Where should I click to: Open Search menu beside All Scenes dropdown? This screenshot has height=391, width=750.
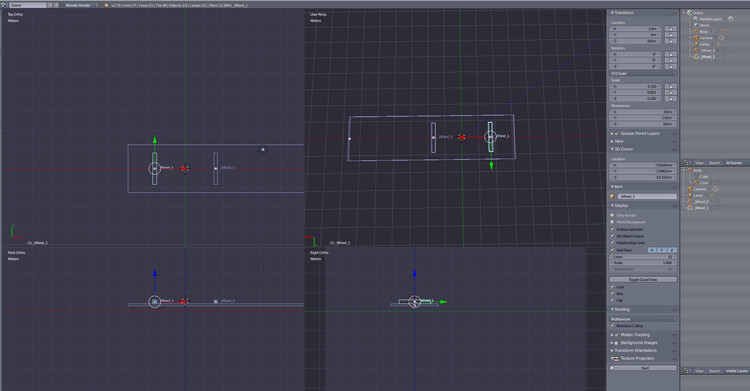[714, 163]
